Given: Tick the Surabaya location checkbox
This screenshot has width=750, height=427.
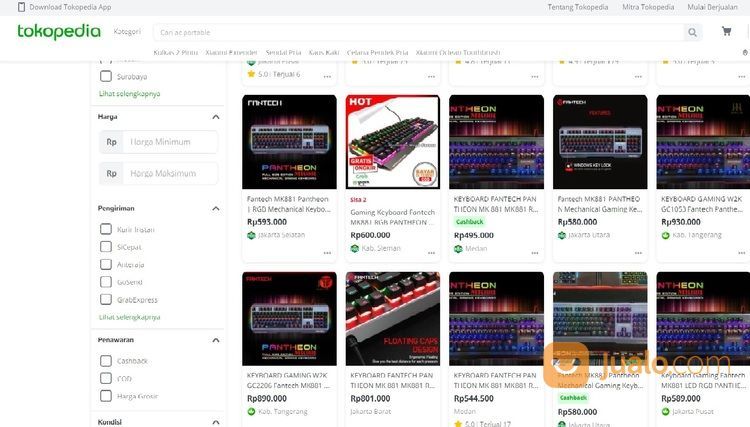Looking at the screenshot, I should [x=106, y=76].
